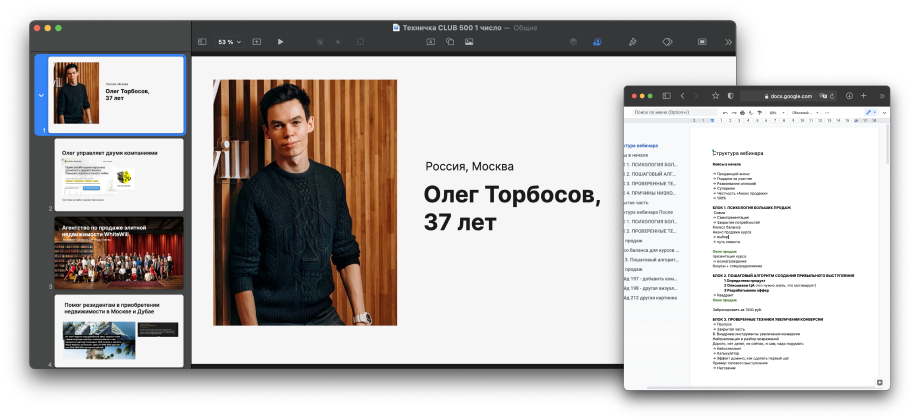Click the Google Docs menu search field
The height and width of the screenshot is (420, 912).
coord(674,112)
